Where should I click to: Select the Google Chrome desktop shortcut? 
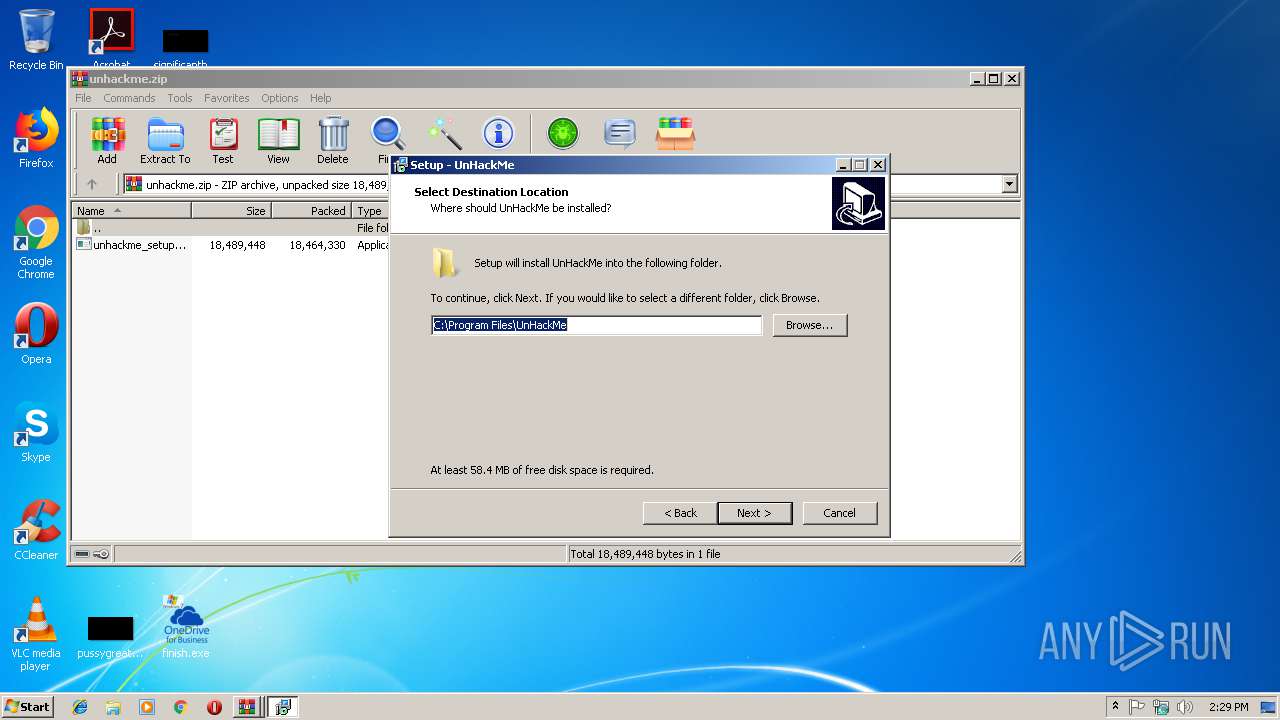coord(36,243)
